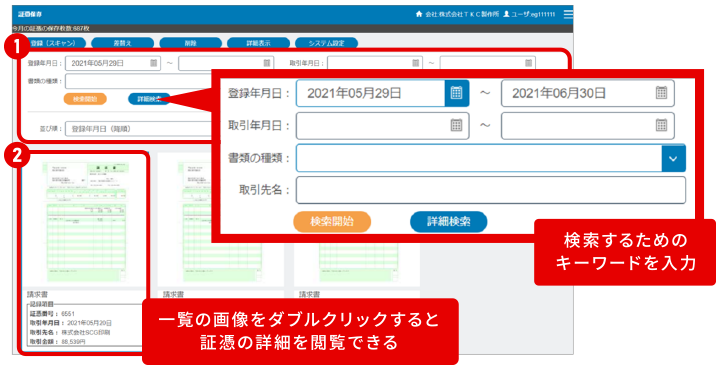Click the 取引年月日: 2021年05月20日 text
This screenshot has height=370, width=720.
[x=71, y=323]
